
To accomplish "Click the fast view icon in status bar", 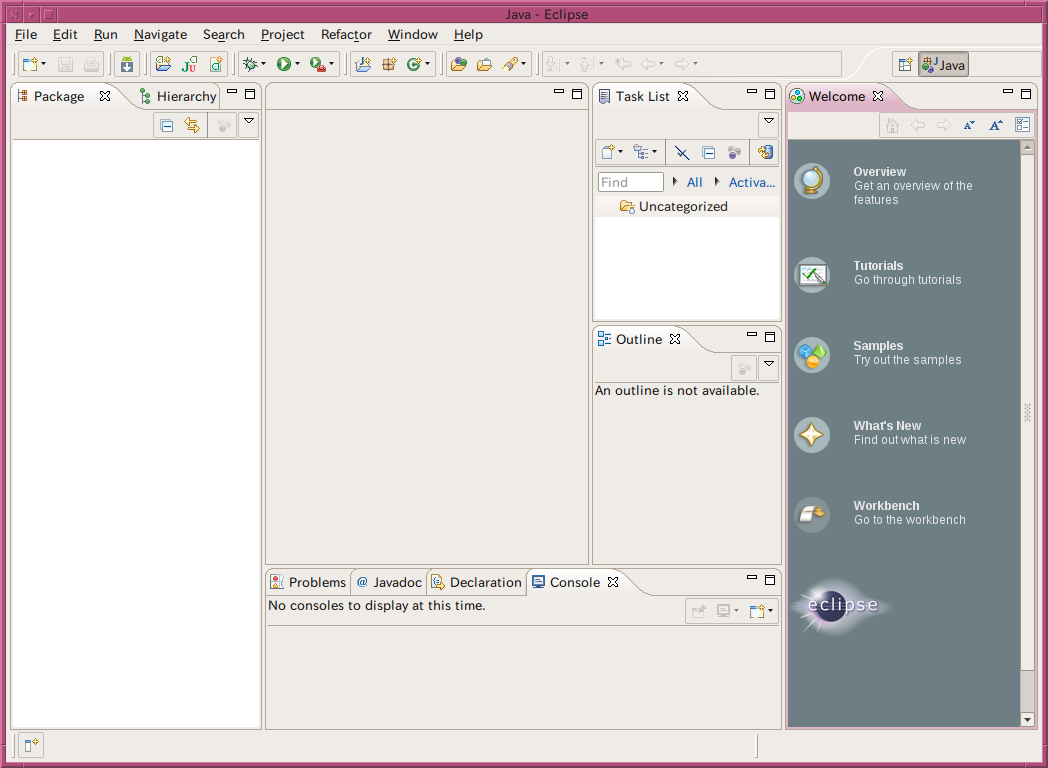I will tap(31, 745).
